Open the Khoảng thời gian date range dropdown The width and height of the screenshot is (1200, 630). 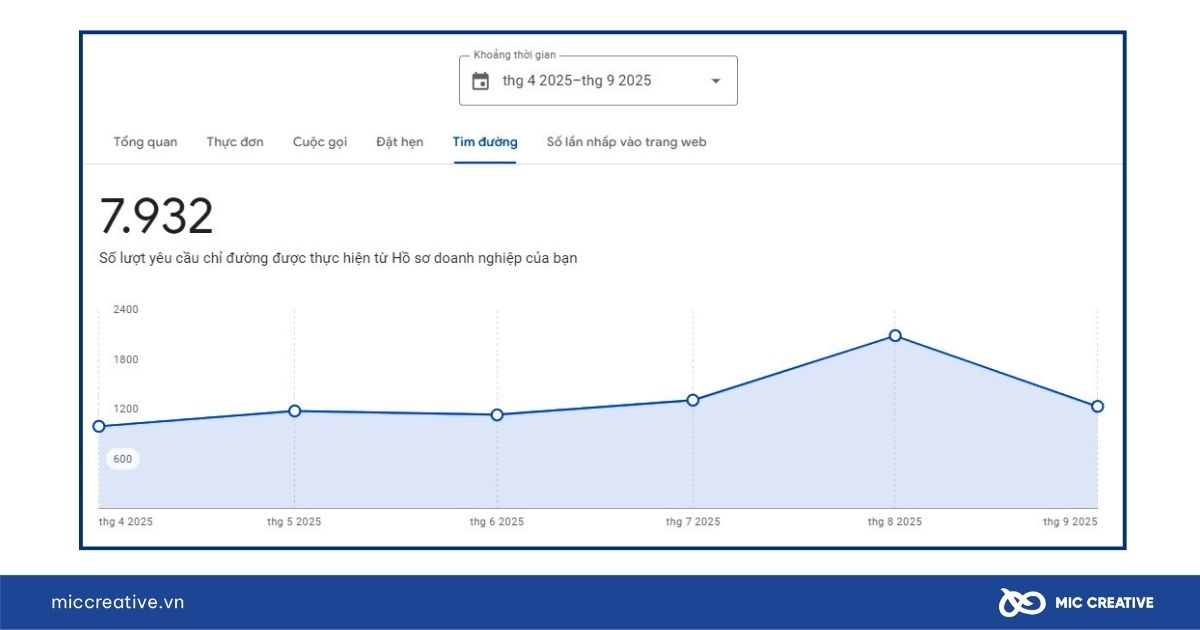pos(597,80)
